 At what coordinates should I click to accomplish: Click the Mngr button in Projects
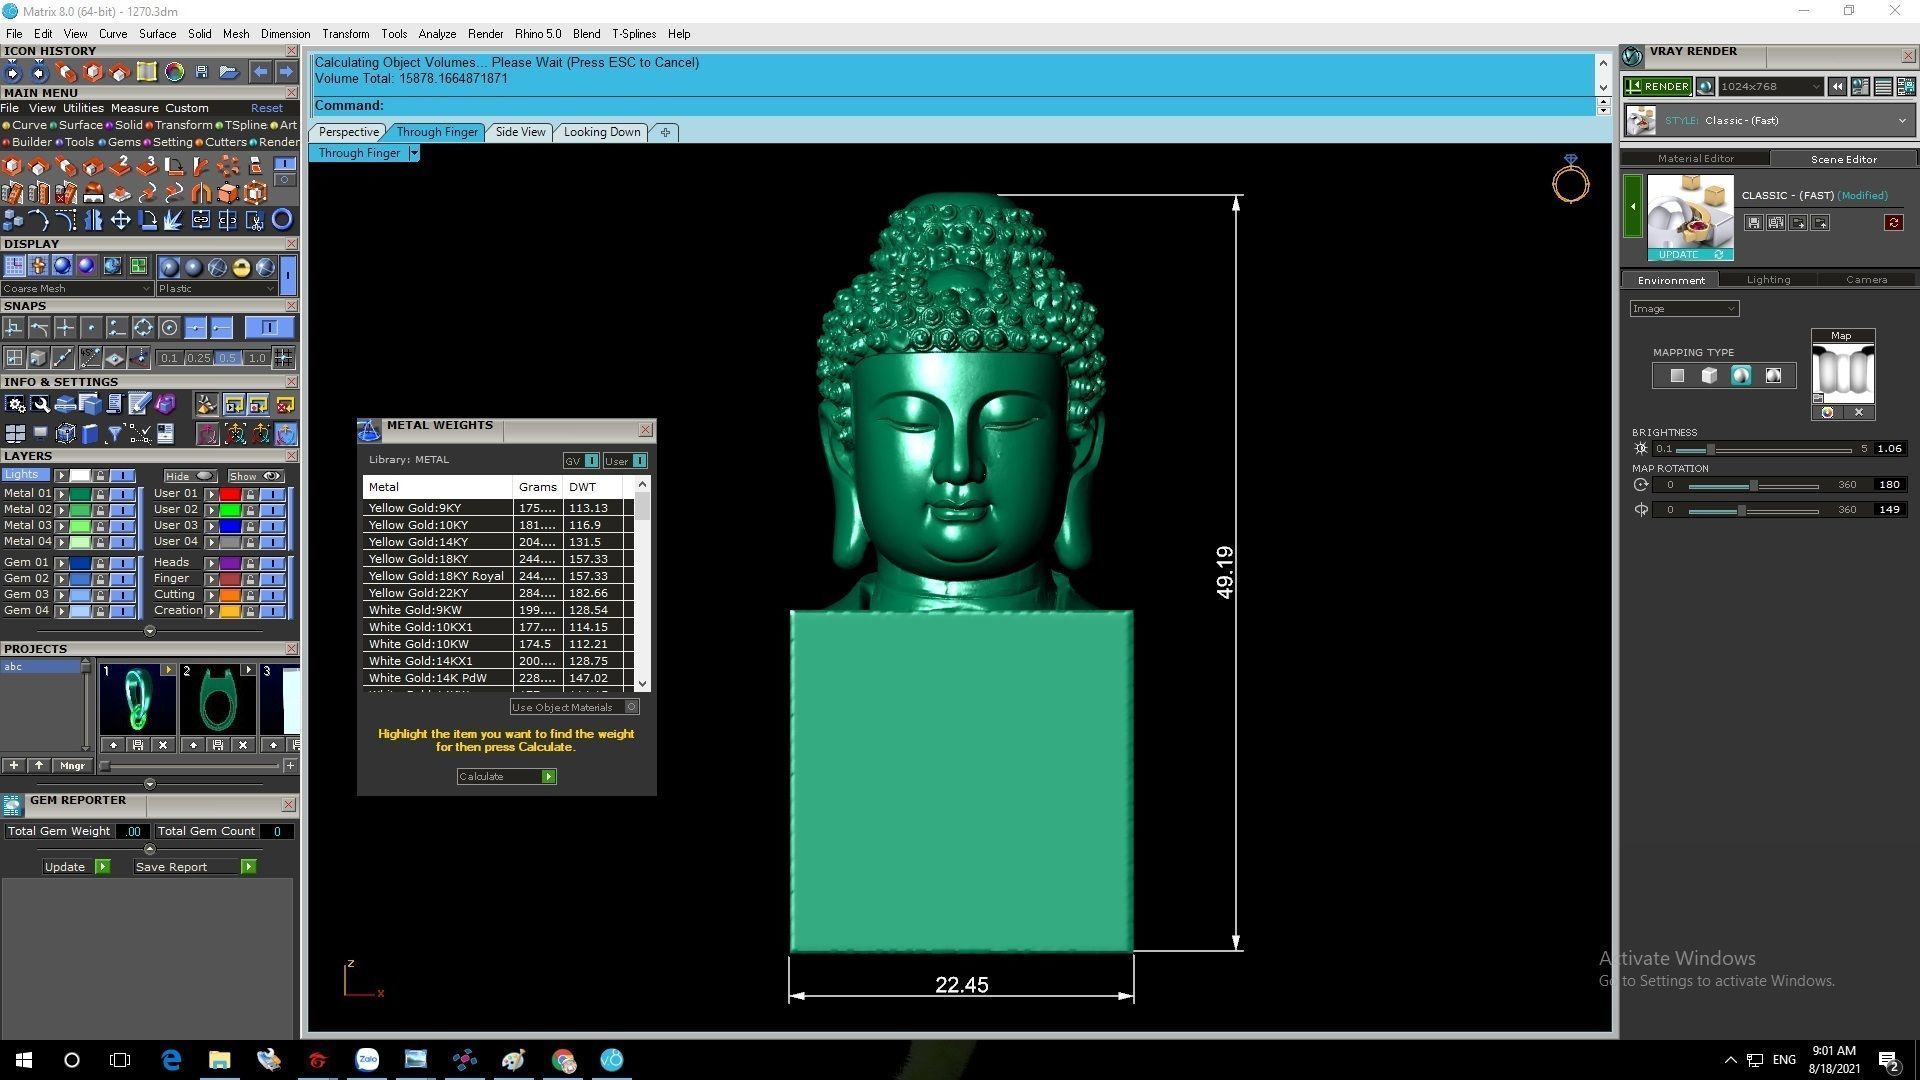(x=72, y=766)
